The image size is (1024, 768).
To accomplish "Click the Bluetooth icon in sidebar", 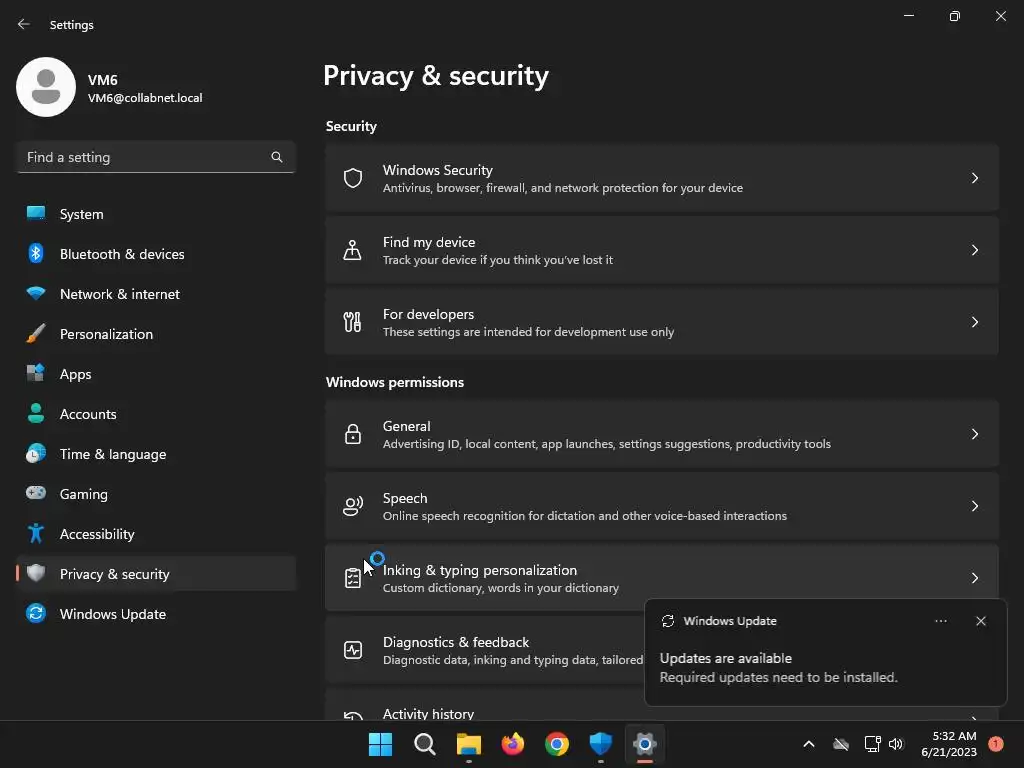I will point(36,253).
